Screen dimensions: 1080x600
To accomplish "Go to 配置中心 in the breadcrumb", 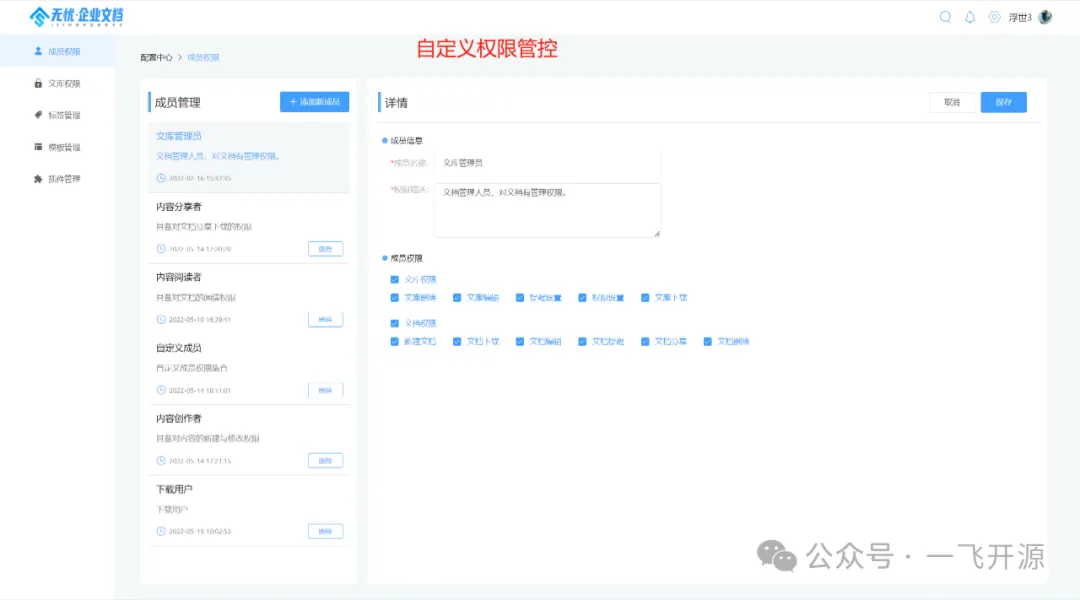I will 156,58.
